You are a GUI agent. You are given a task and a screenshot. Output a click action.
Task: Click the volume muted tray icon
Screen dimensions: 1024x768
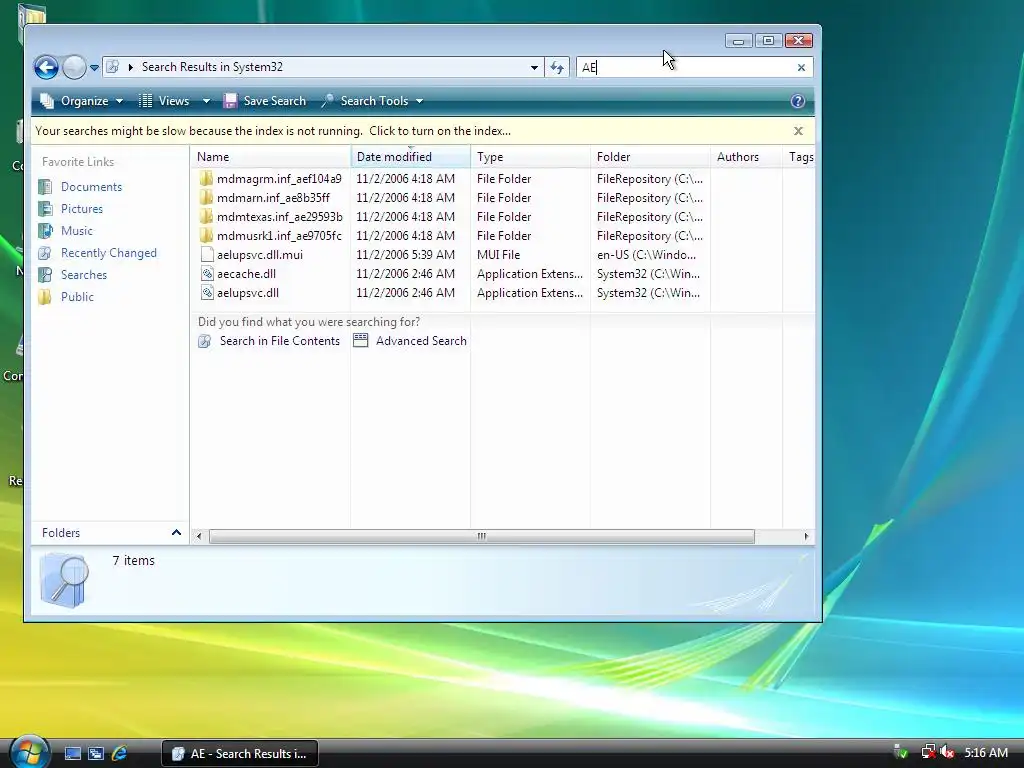(x=948, y=752)
